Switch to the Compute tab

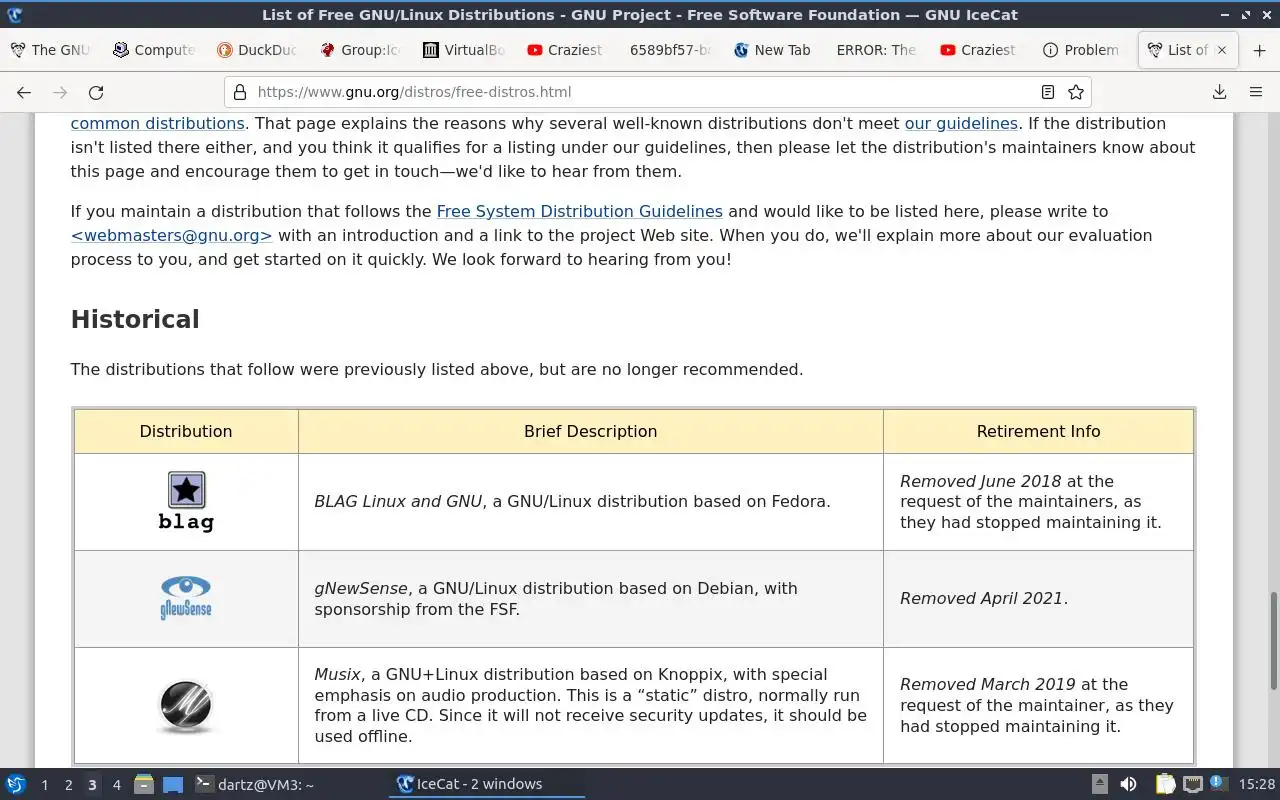[x=154, y=50]
